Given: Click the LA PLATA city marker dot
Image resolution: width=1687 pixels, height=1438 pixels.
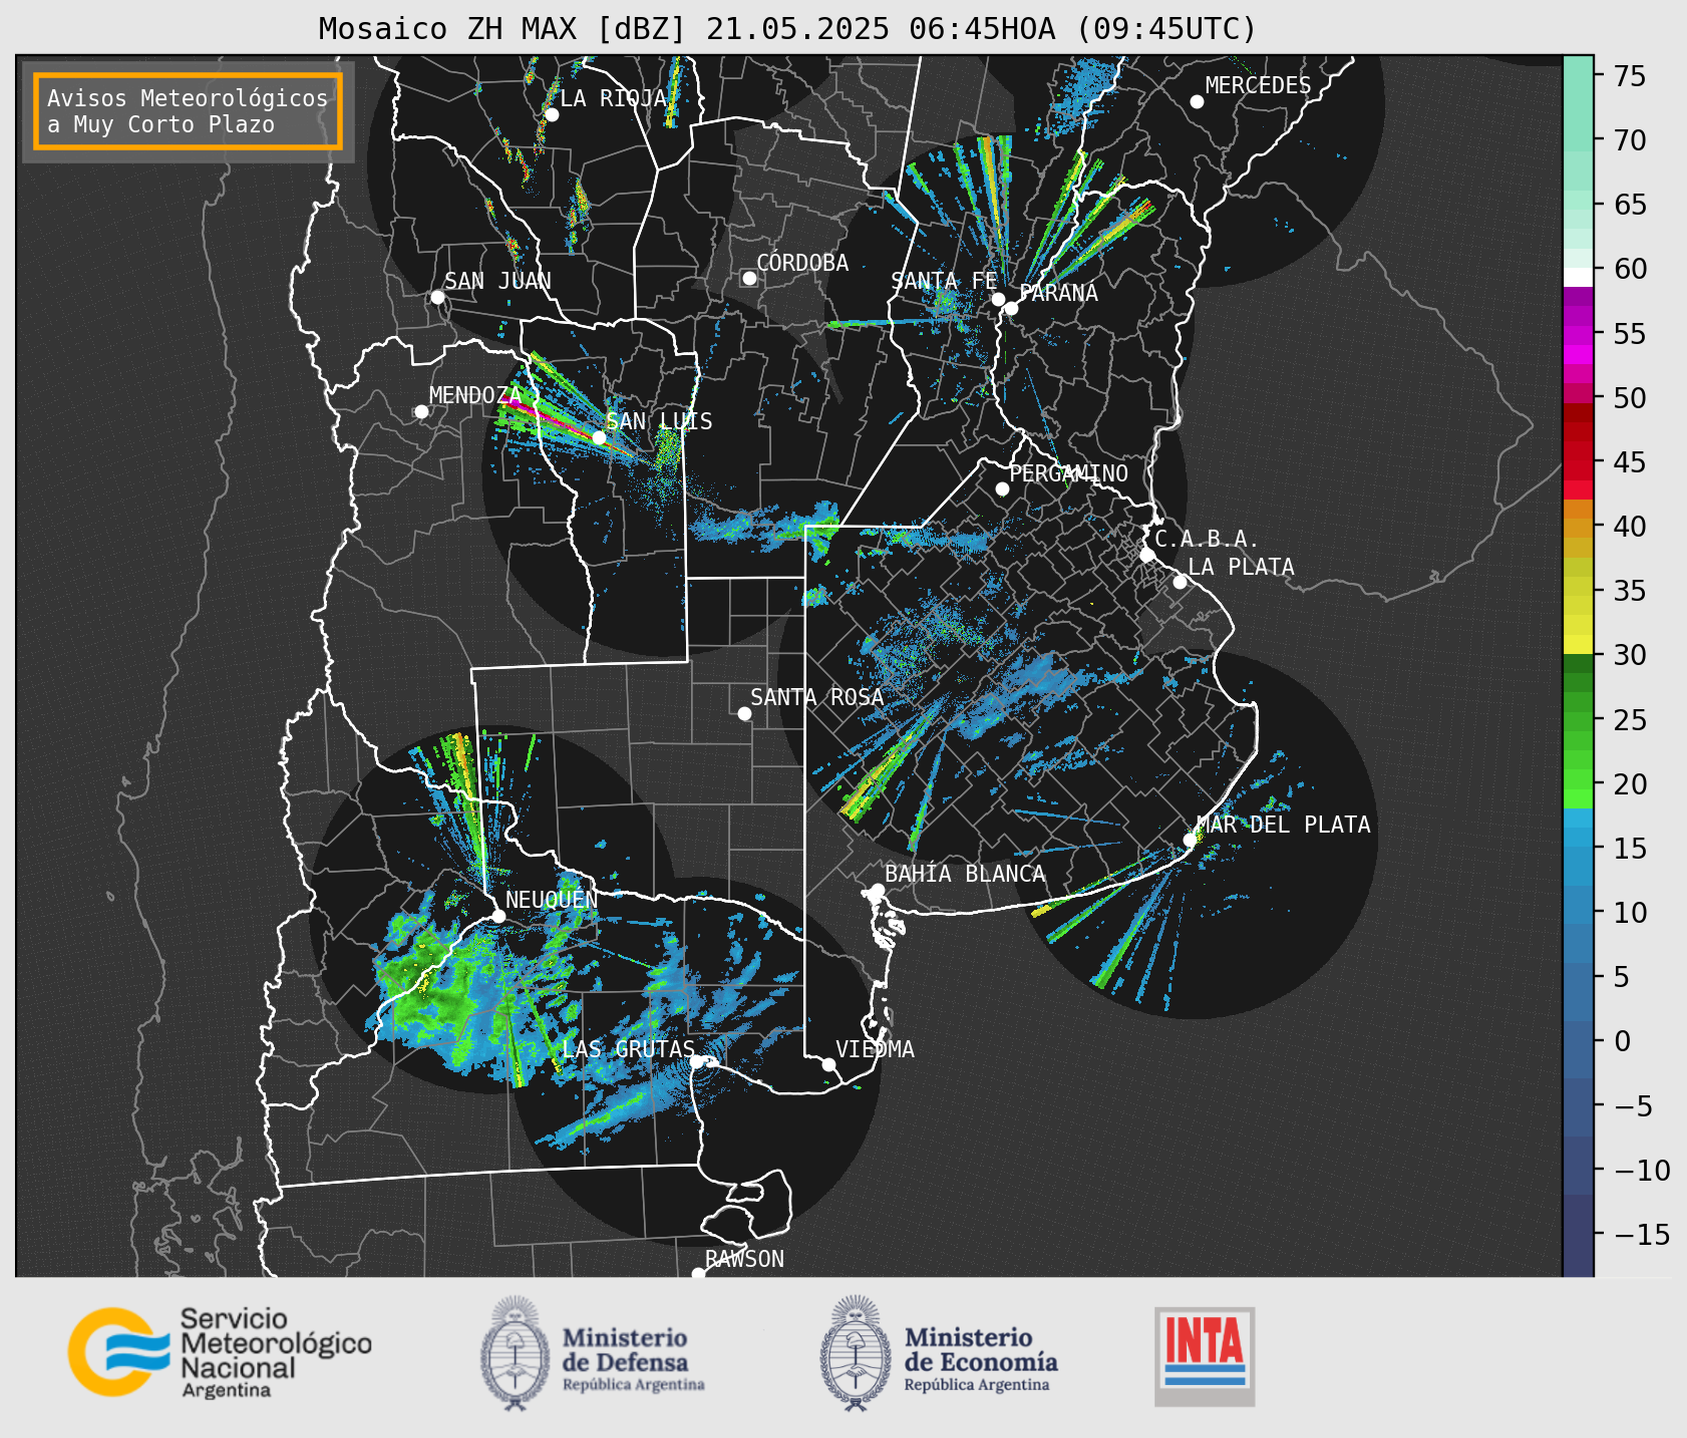Looking at the screenshot, I should point(1180,582).
